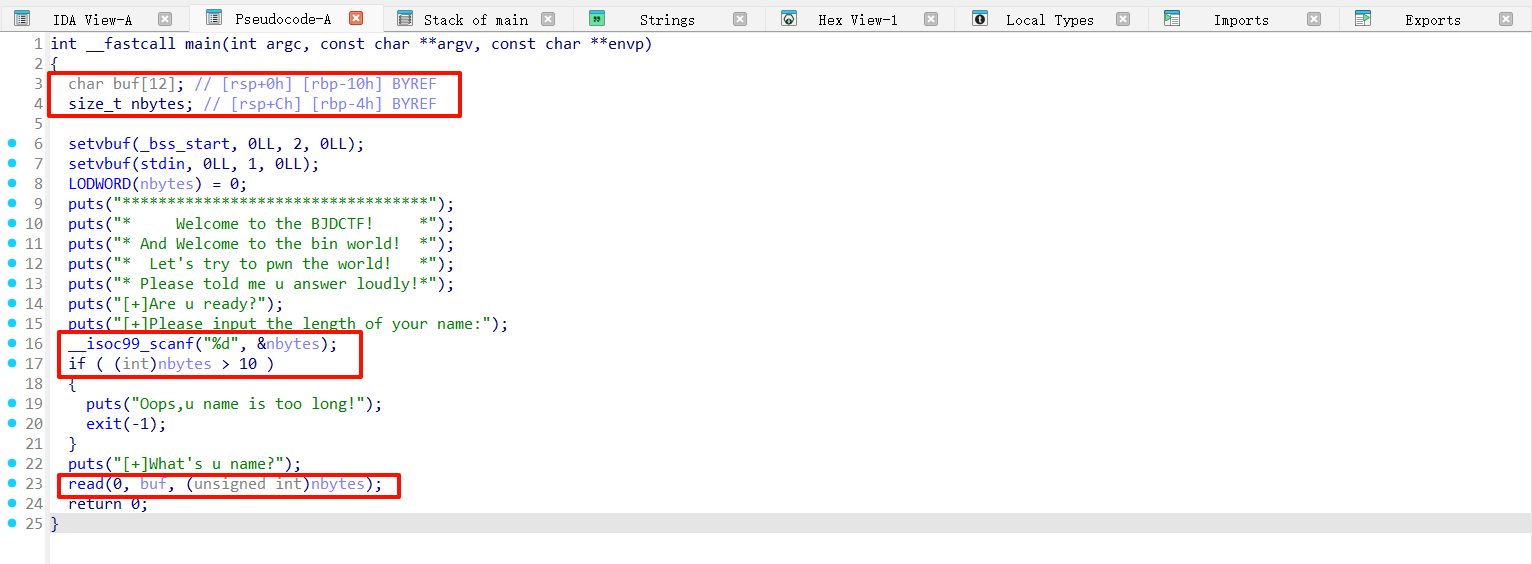Toggle breakpoint dot on line 24
The width and height of the screenshot is (1532, 564).
point(12,503)
